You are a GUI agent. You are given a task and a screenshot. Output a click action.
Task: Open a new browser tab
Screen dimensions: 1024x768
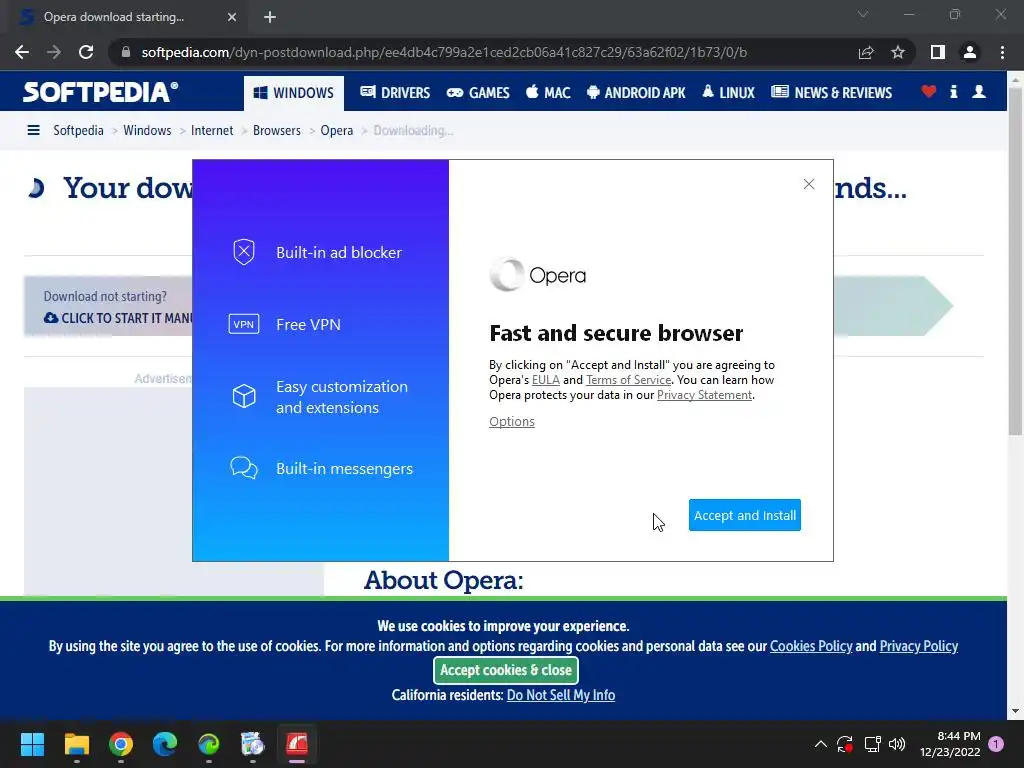[270, 17]
